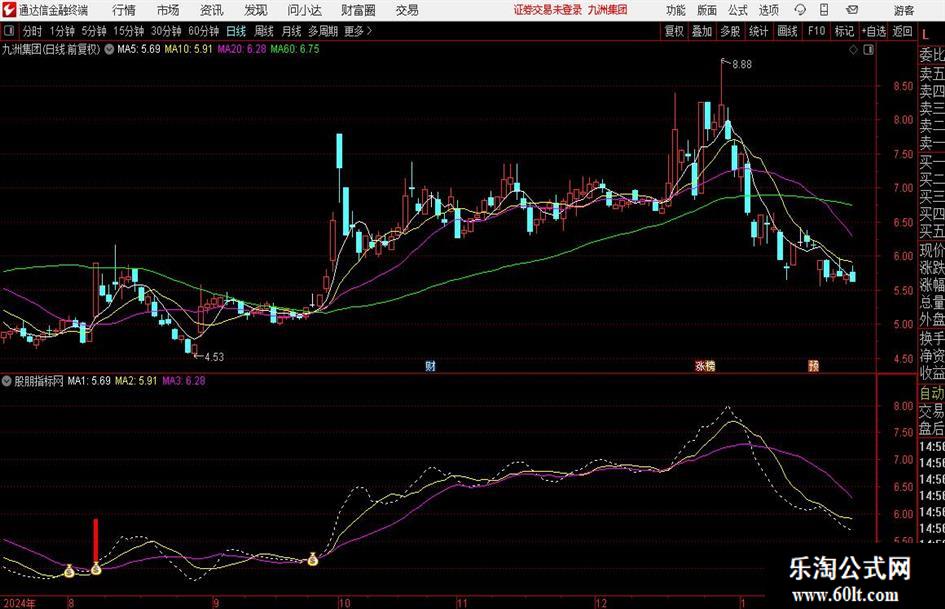
Task: Click the diamond icon above chart
Action: tap(853, 50)
